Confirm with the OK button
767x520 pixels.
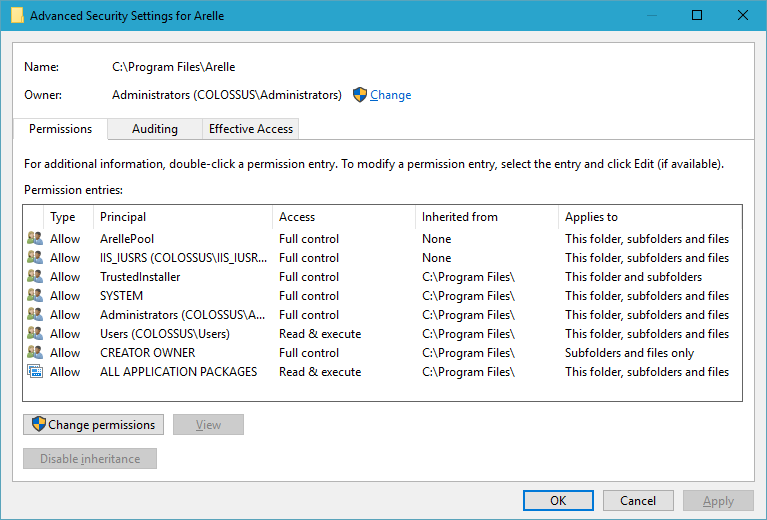(558, 500)
